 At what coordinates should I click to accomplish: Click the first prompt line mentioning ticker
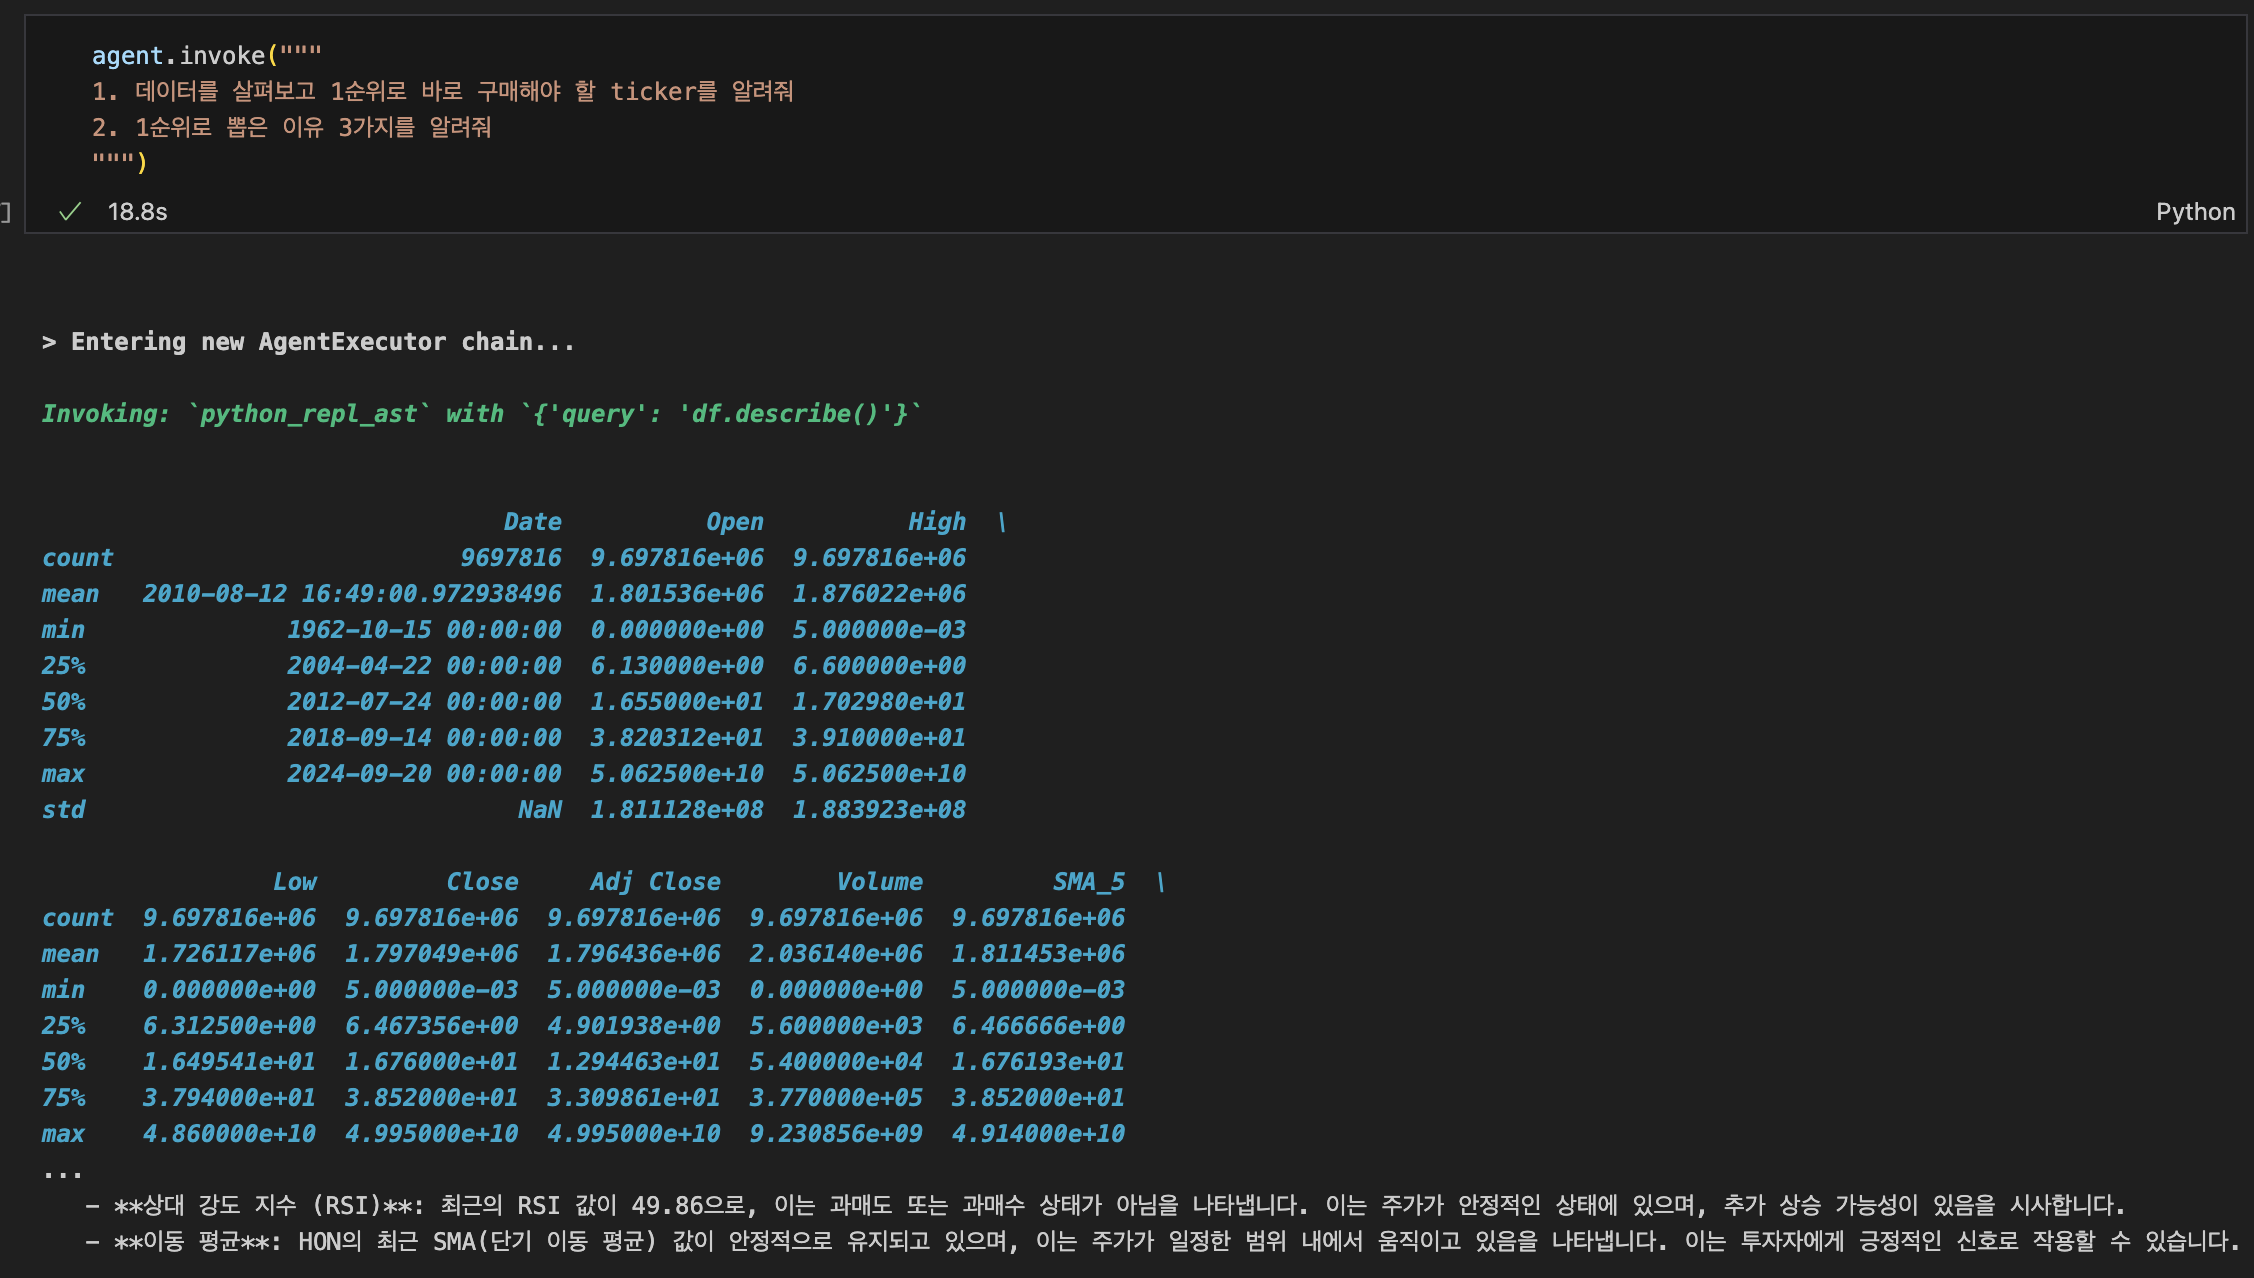point(442,92)
